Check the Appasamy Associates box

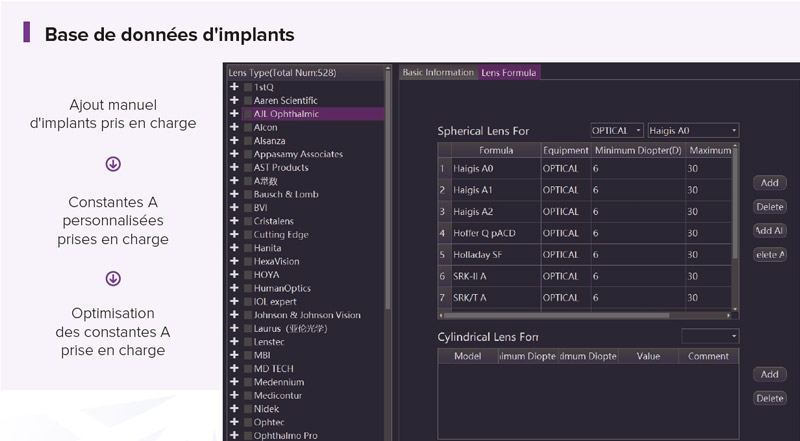tap(248, 154)
